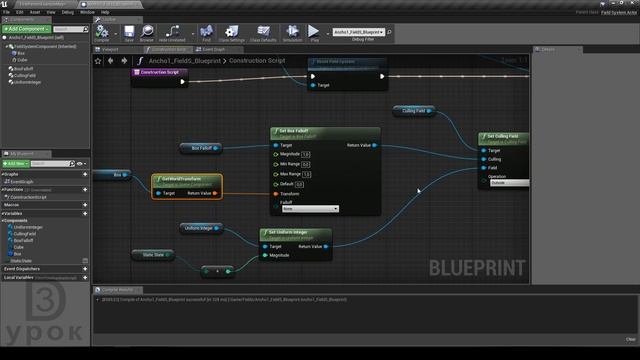Image resolution: width=640 pixels, height=360 pixels.
Task: Open the Help menu
Action: tap(105, 12)
